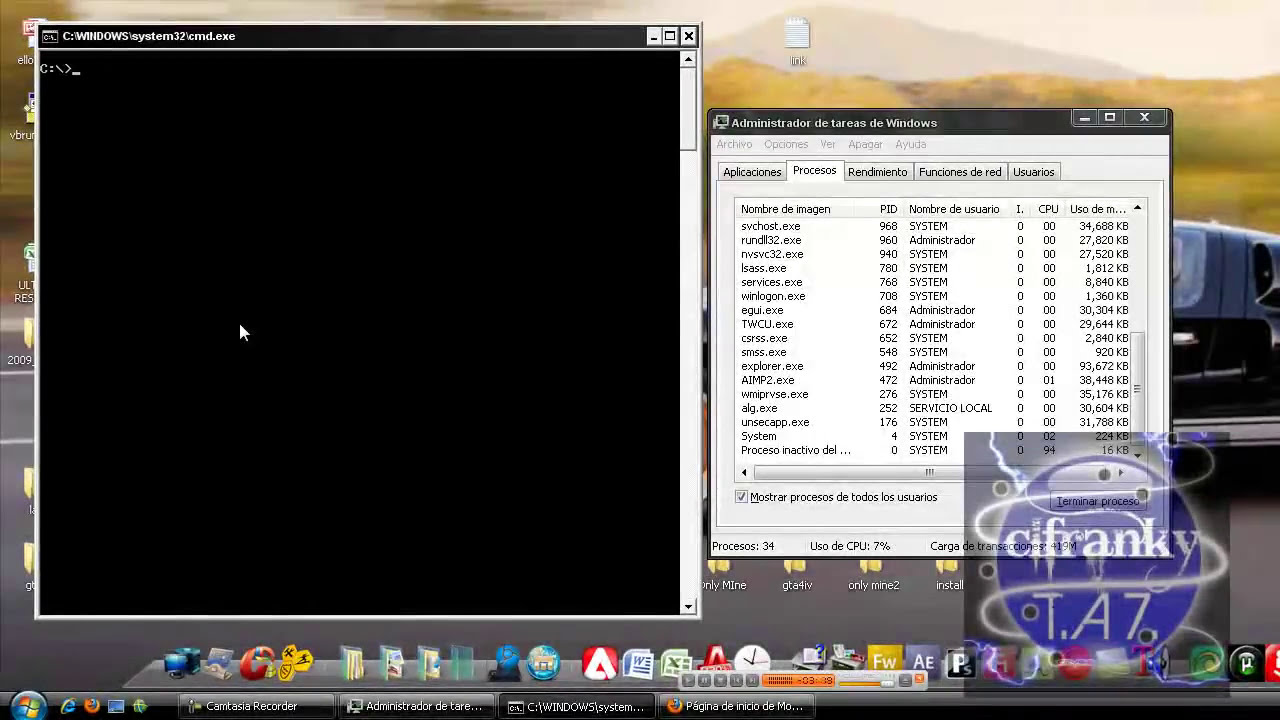The image size is (1280, 720).
Task: Click inside the cmd command prompt area
Action: tap(359, 332)
